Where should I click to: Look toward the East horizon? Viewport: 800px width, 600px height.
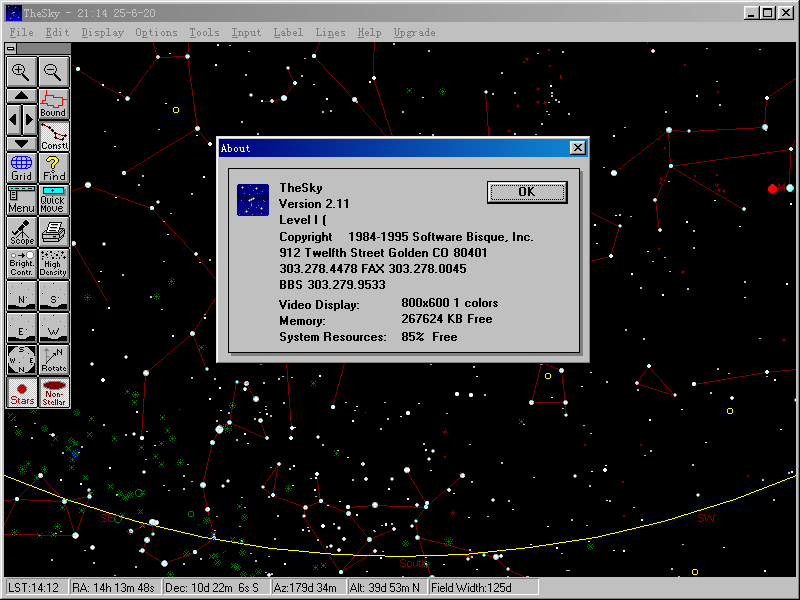pos(21,328)
